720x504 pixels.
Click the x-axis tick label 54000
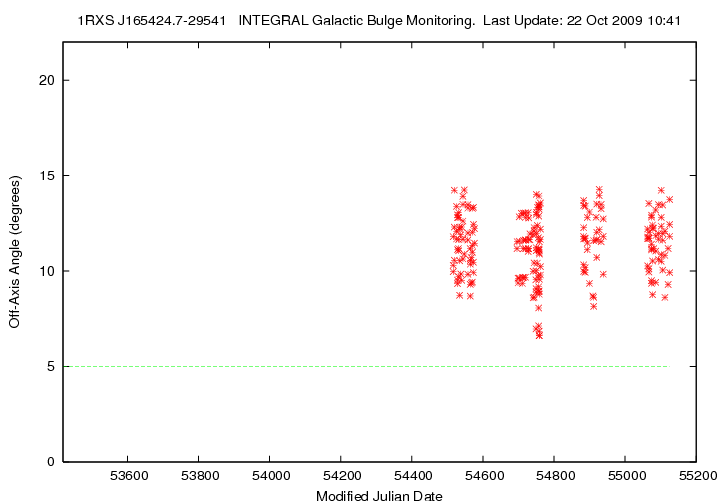[x=271, y=476]
